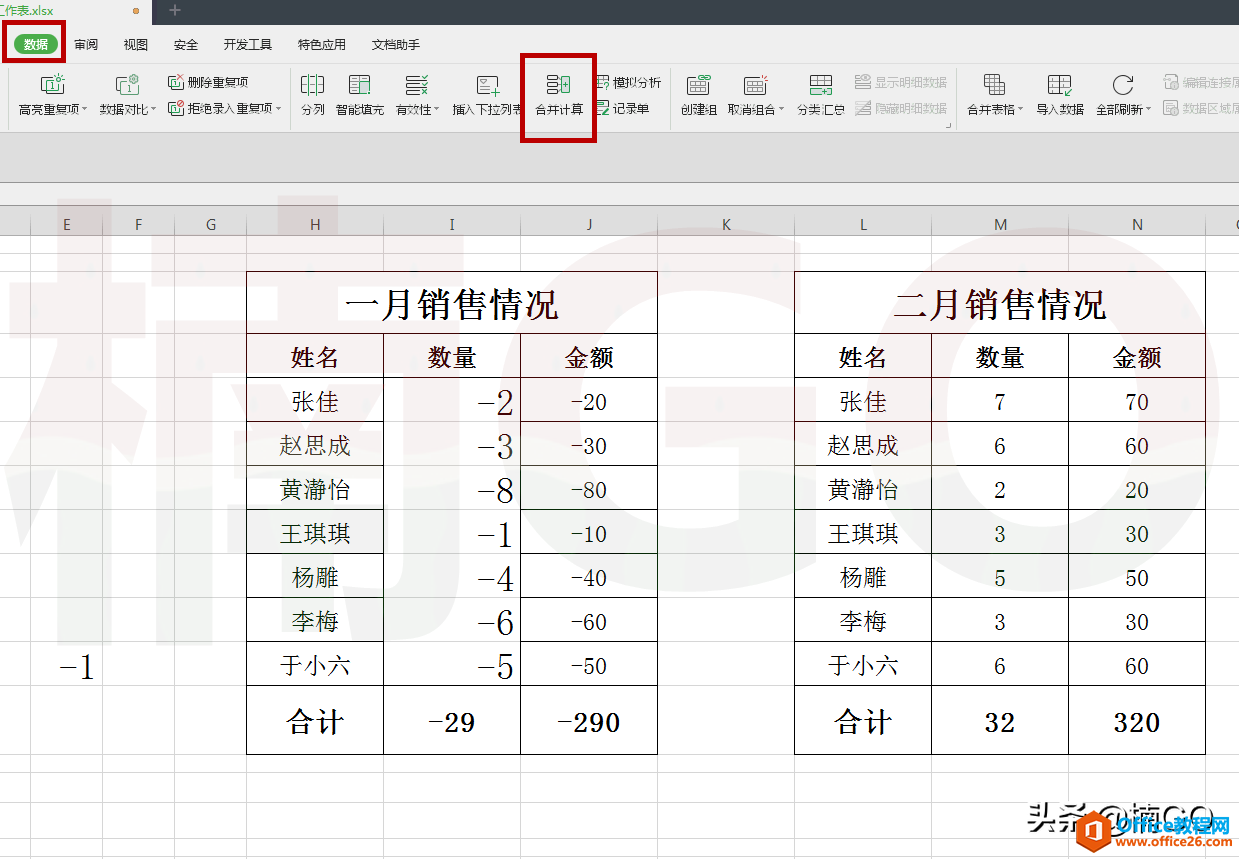Select January 黄瀞怡 amount cell -80
The image size is (1239, 859).
point(589,488)
